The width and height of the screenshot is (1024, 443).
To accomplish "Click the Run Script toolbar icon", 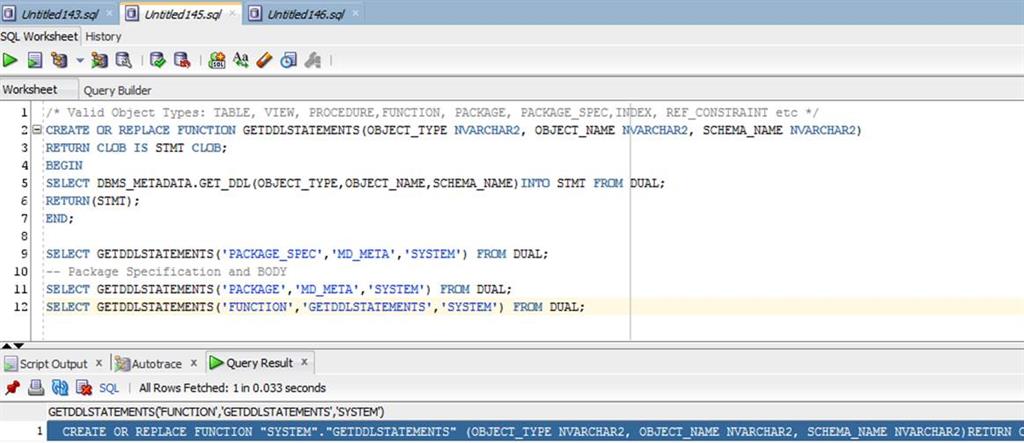I will coord(35,61).
